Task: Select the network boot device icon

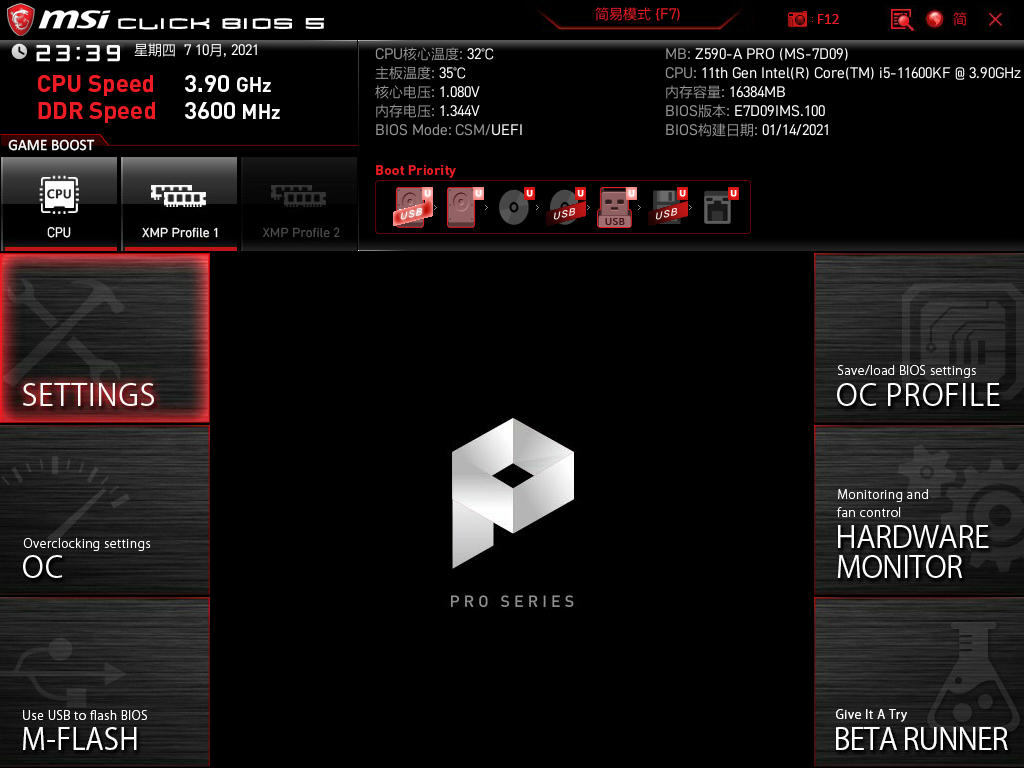Action: (718, 208)
